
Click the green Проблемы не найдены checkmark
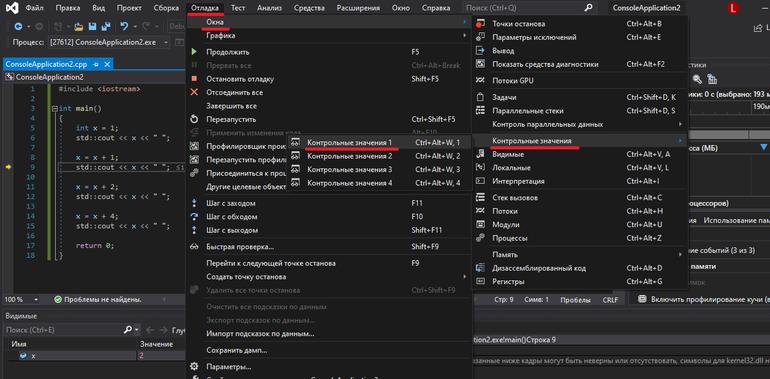click(57, 299)
